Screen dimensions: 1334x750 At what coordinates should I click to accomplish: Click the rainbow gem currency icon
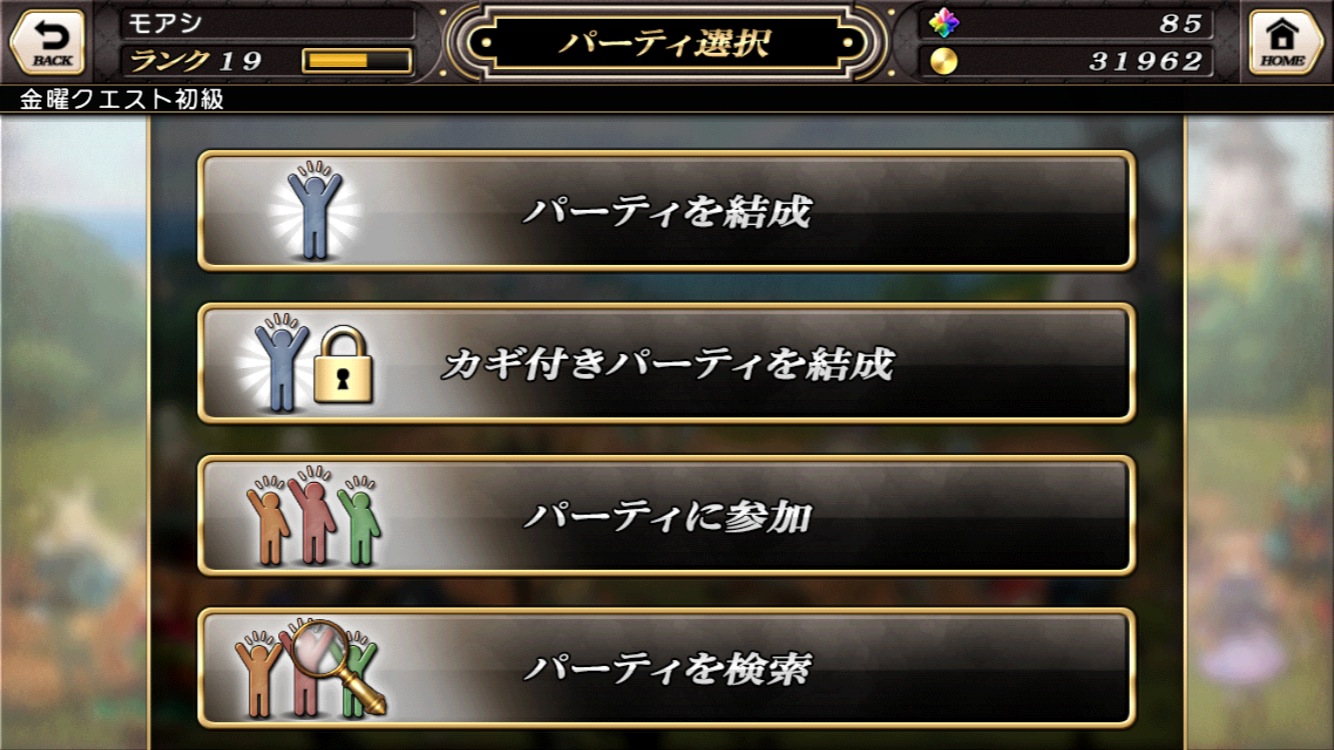click(943, 23)
